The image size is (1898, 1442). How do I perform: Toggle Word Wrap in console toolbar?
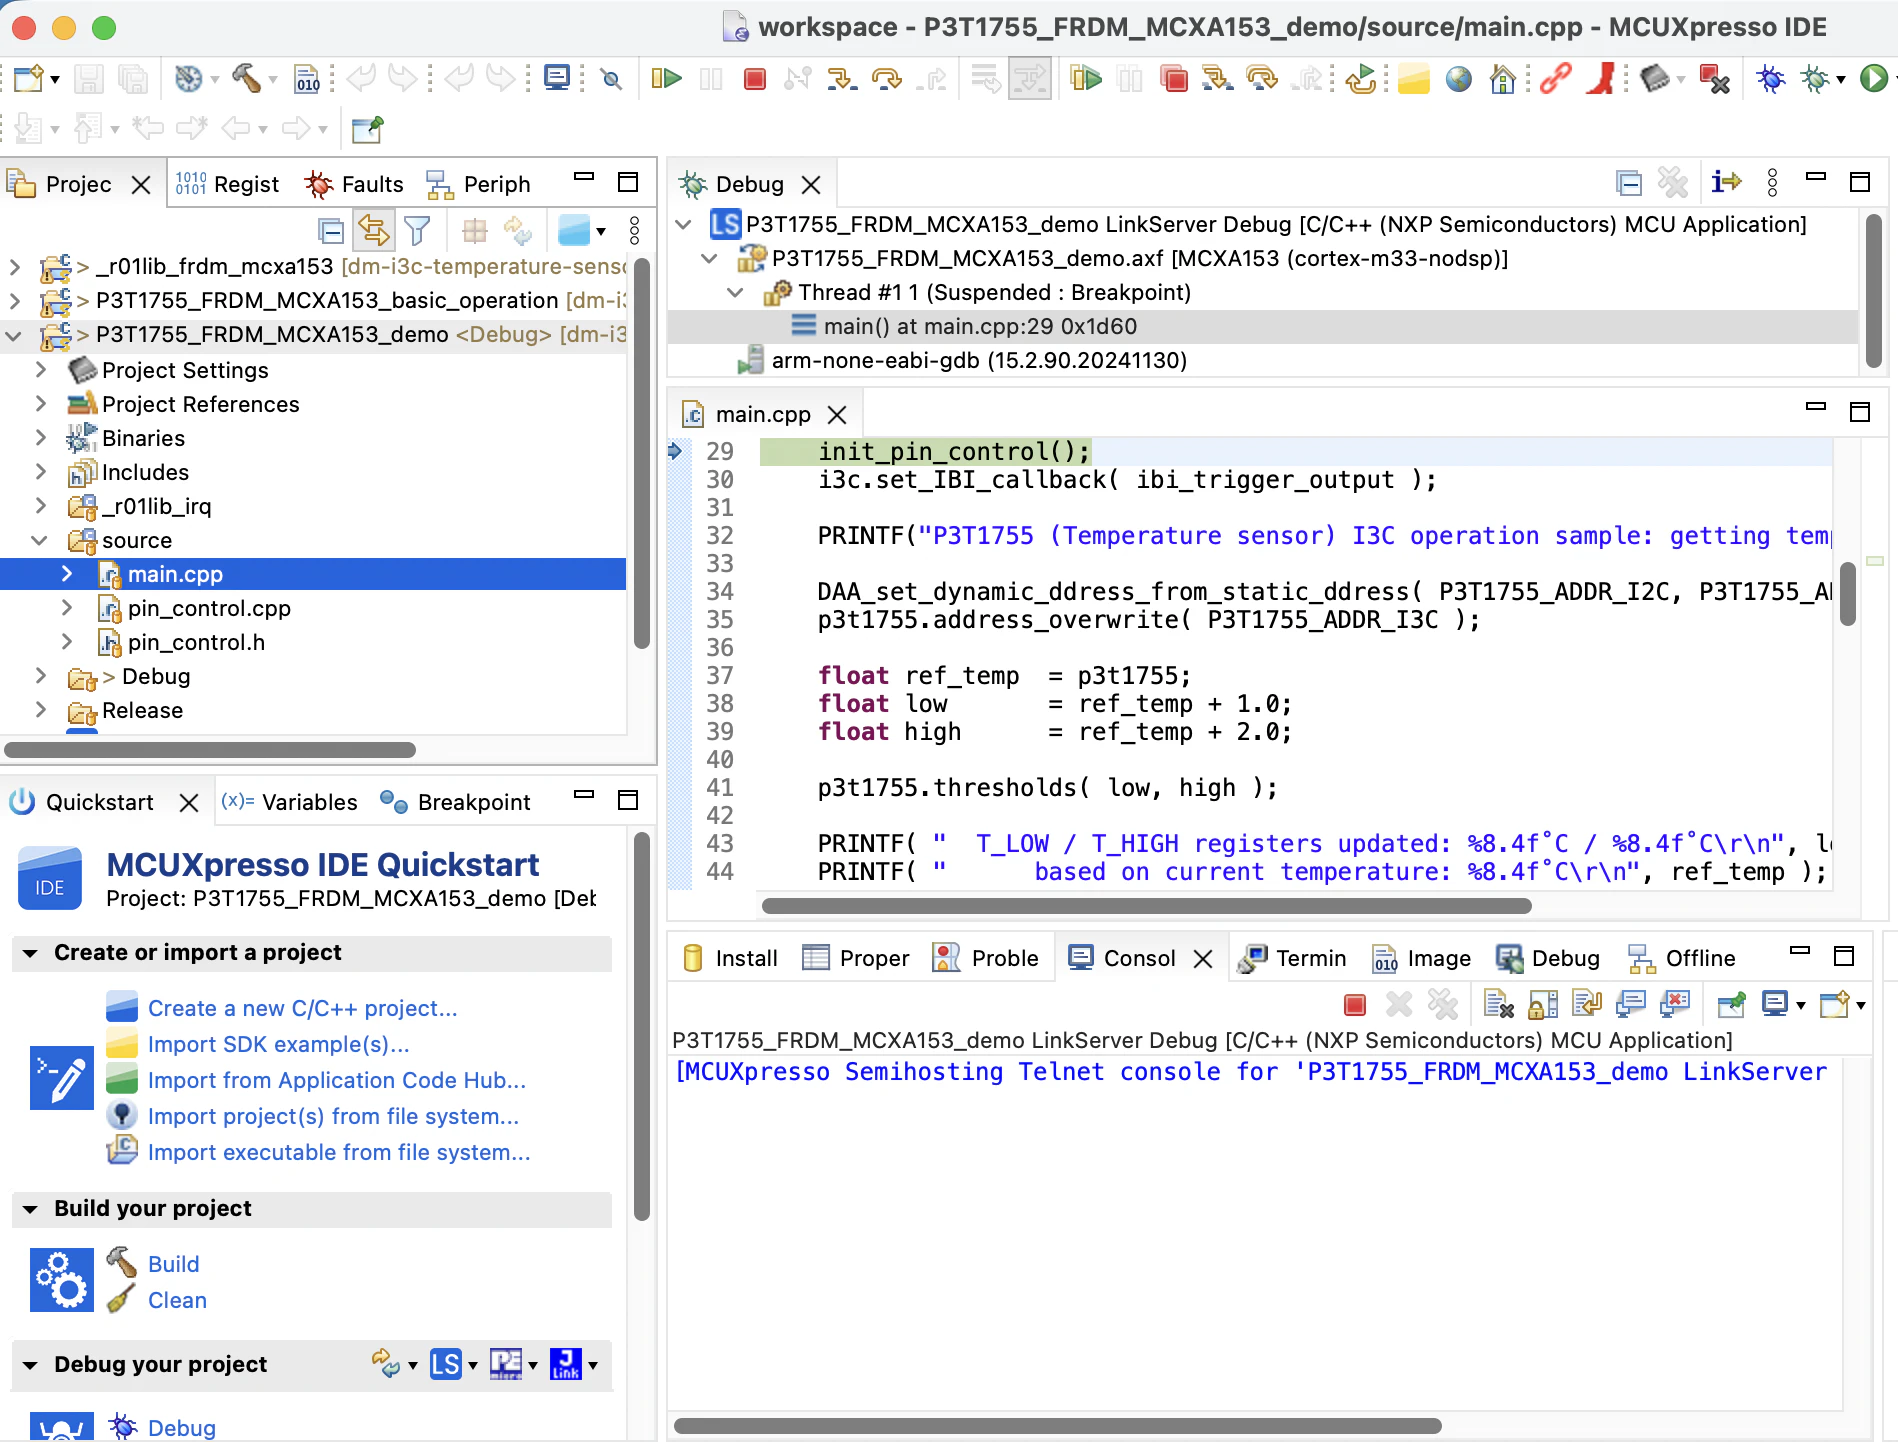1587,1004
